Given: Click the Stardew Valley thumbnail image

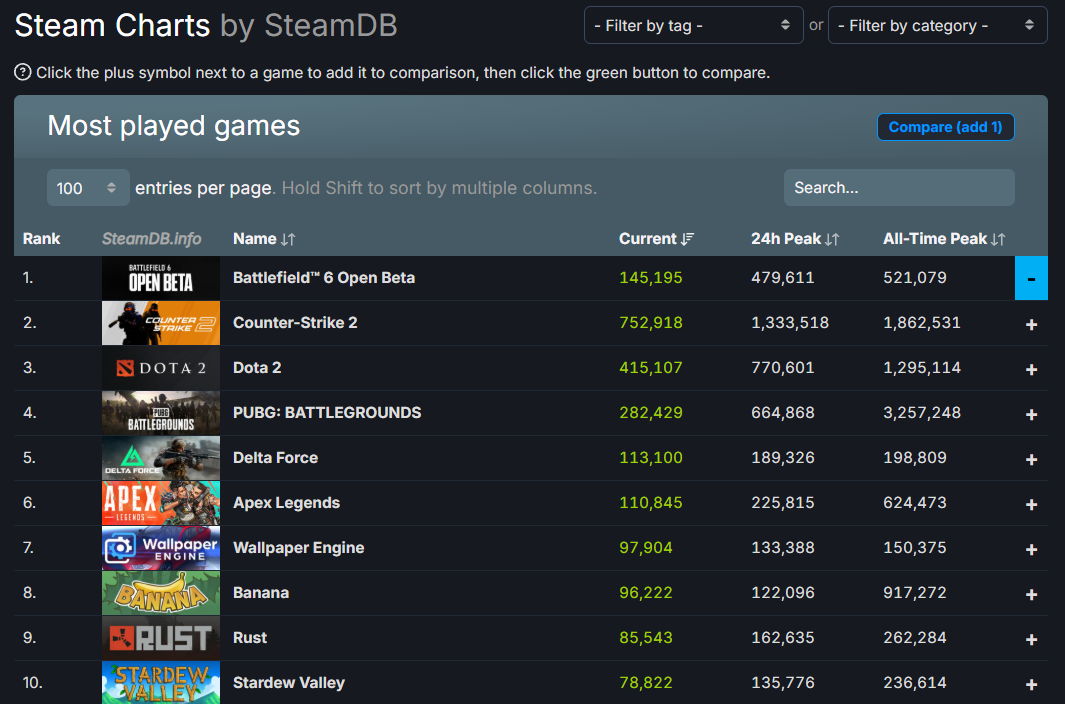Looking at the screenshot, I should [x=160, y=683].
